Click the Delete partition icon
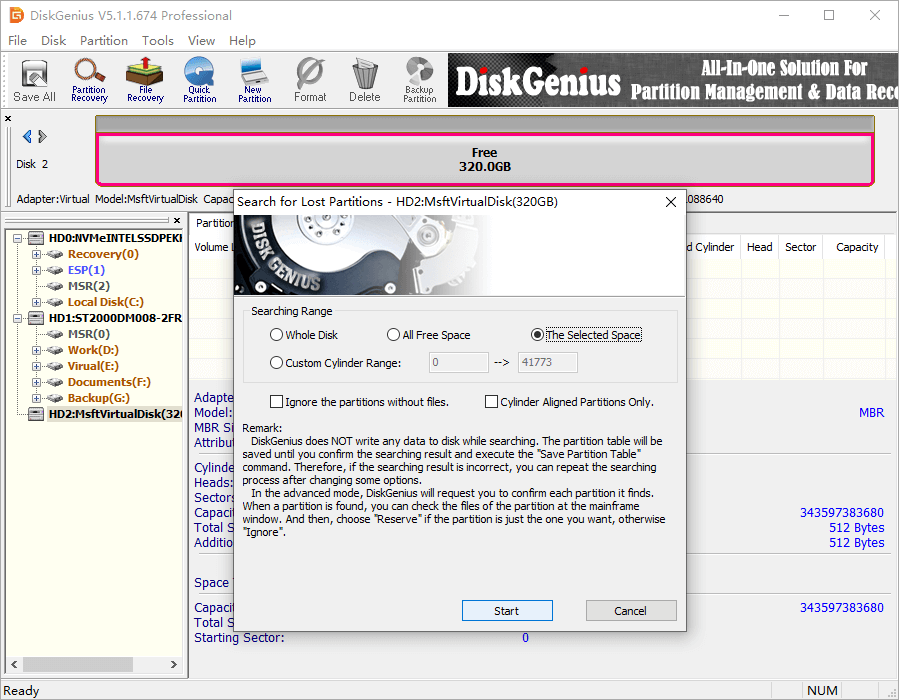899x700 pixels. point(364,80)
